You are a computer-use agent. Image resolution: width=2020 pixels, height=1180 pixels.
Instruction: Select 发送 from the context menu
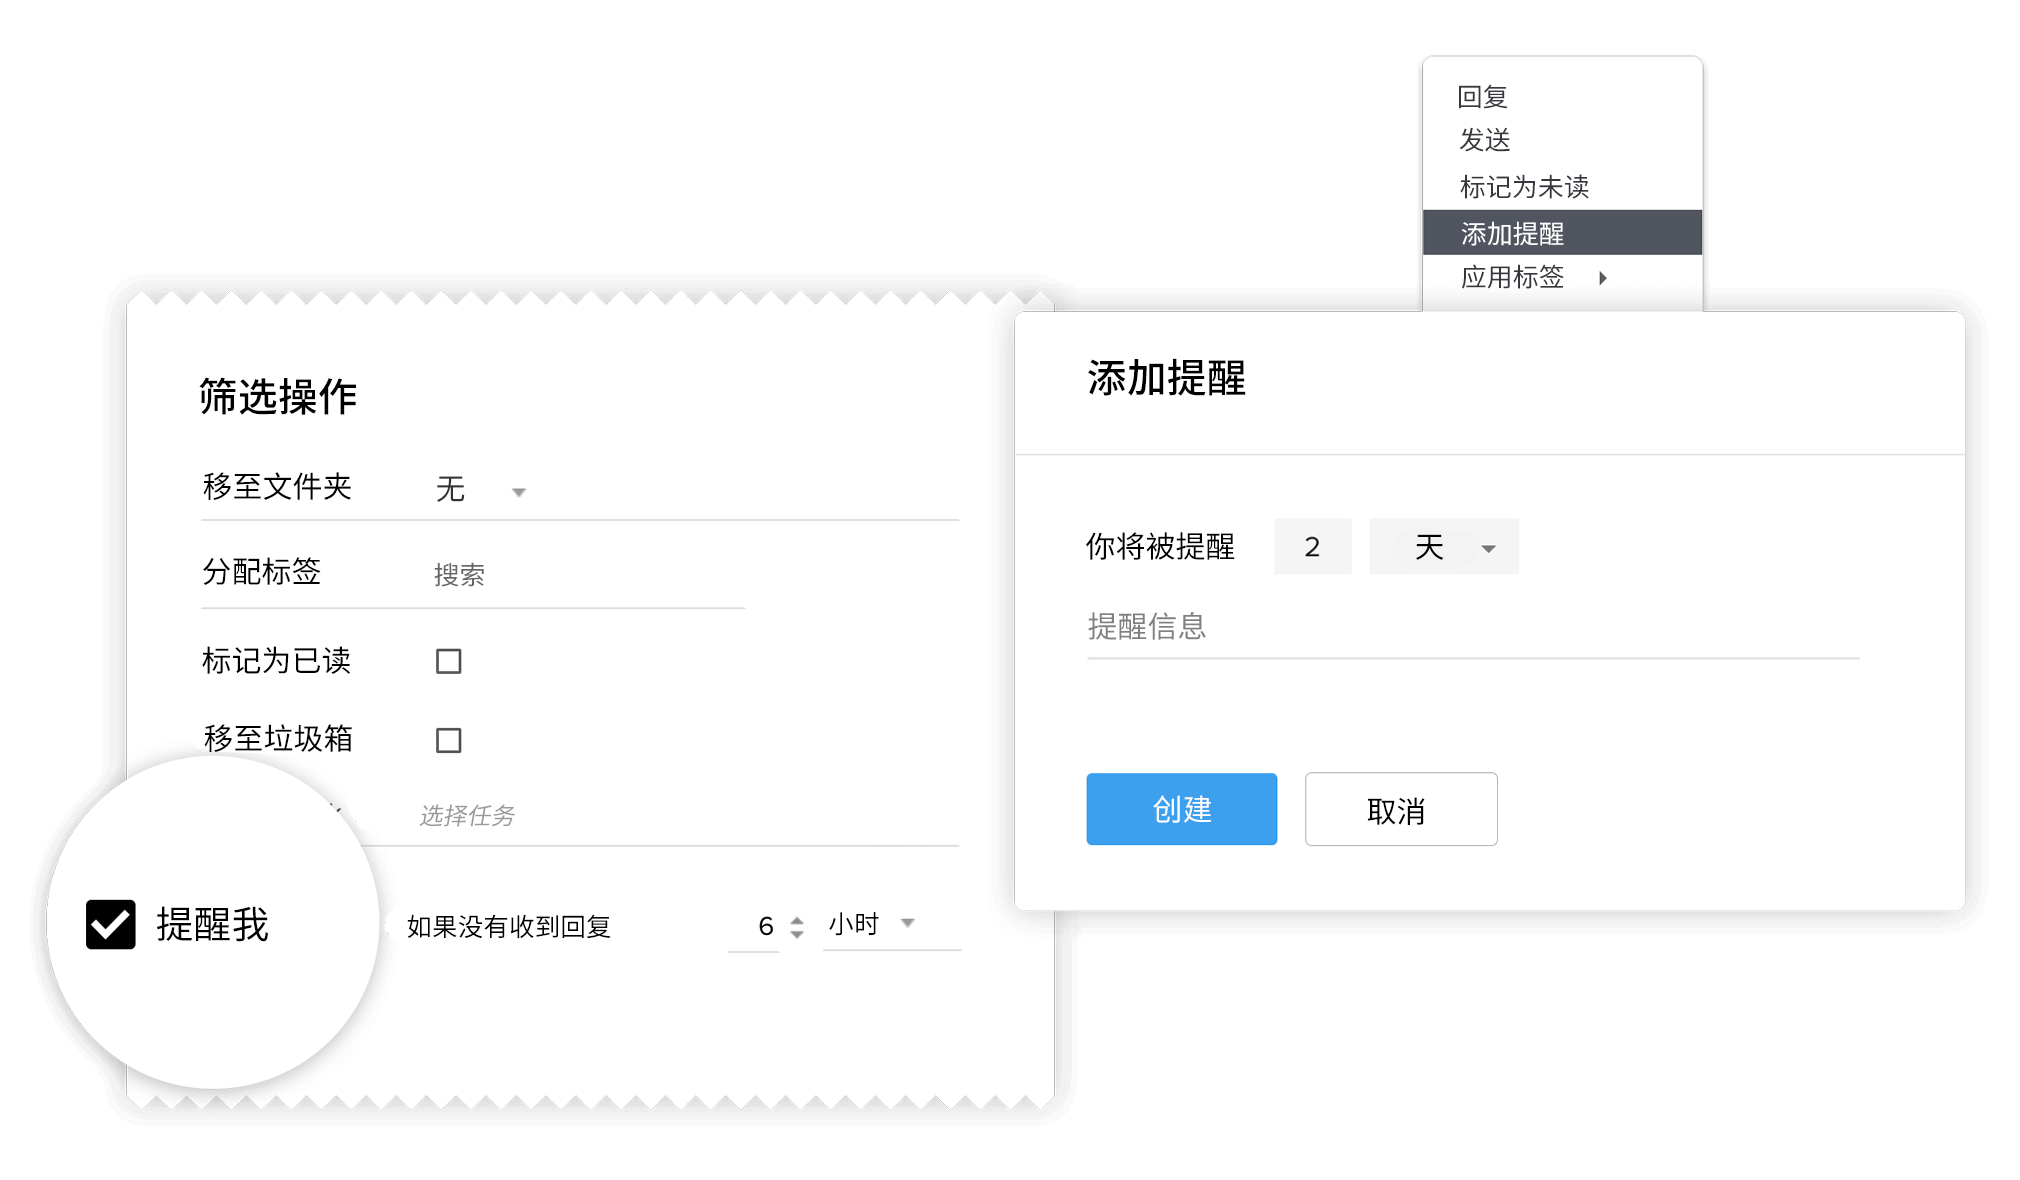pos(1484,140)
